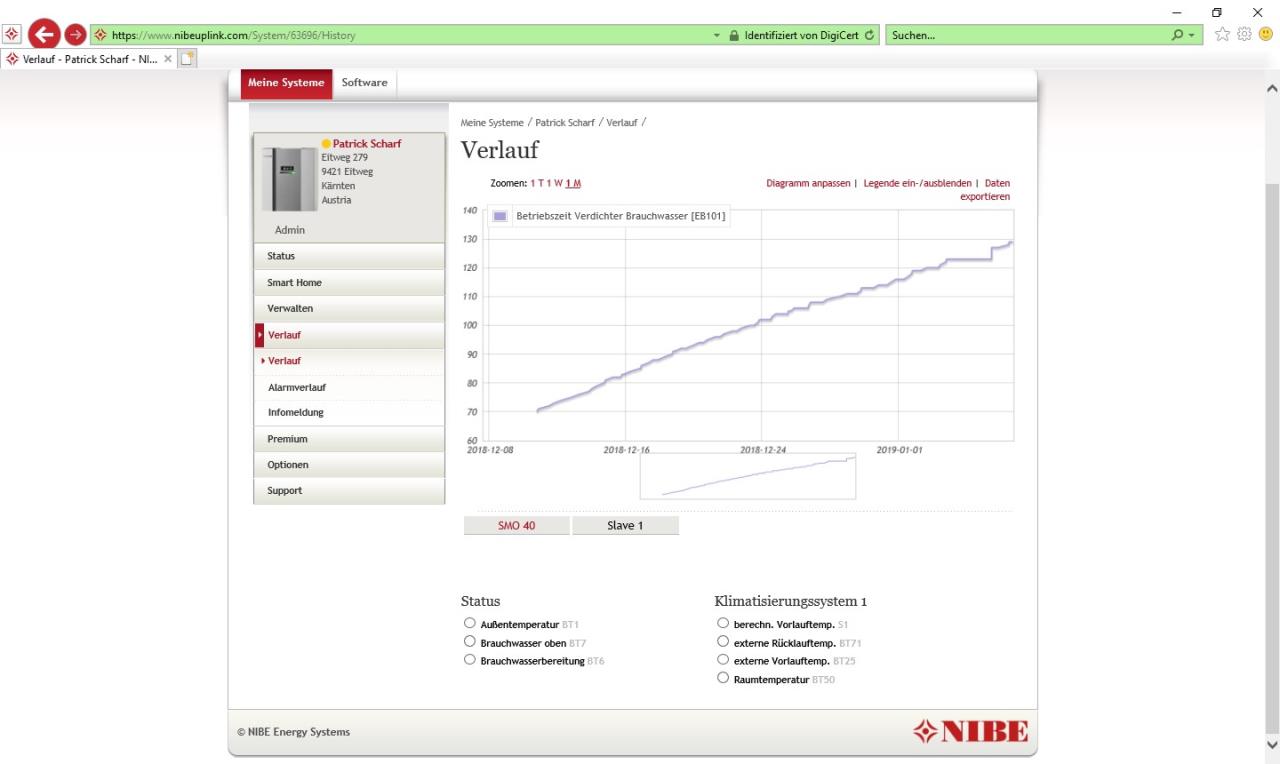This screenshot has width=1280, height=764.
Task: Open Optionen in the sidebar menu
Action: [x=349, y=465]
